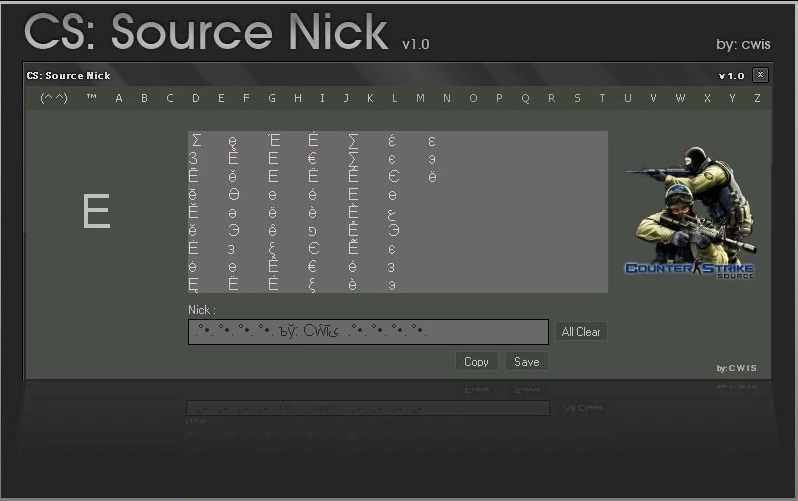The image size is (798, 501).
Task: Select the letter N tab
Action: pyautogui.click(x=447, y=98)
